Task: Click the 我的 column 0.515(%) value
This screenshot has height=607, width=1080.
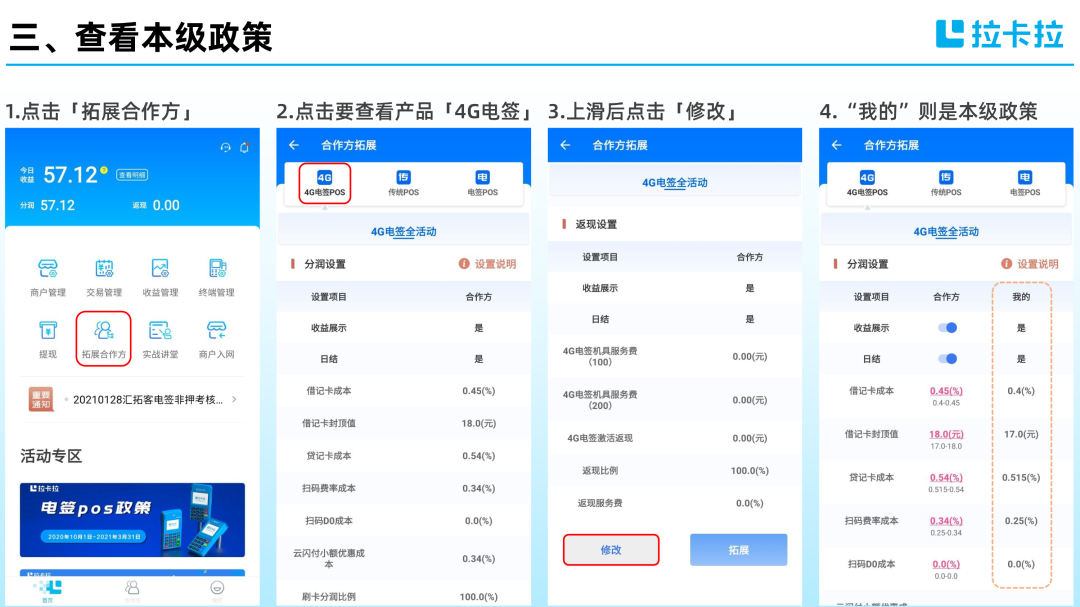Action: click(1021, 477)
